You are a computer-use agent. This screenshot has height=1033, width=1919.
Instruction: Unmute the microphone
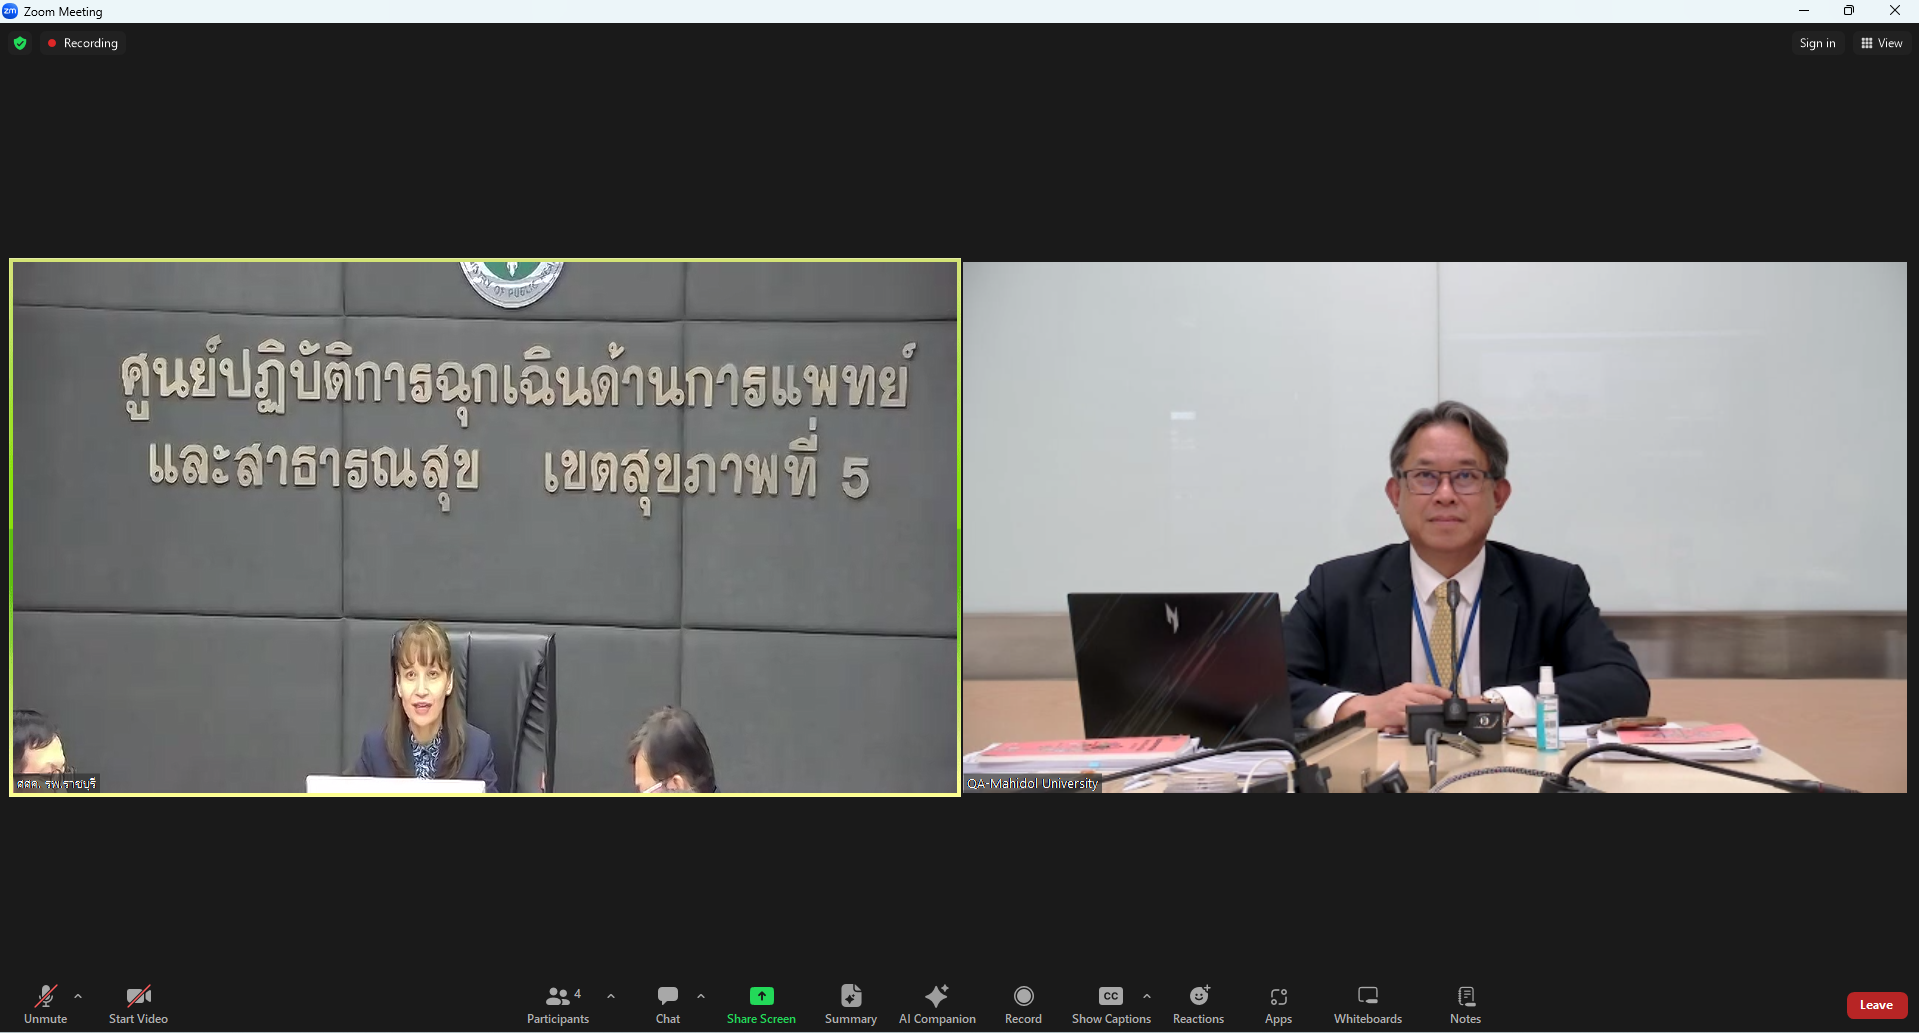click(x=45, y=1004)
